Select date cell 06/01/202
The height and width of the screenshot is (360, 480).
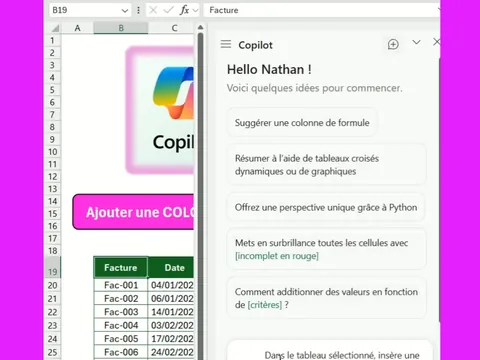(x=171, y=298)
